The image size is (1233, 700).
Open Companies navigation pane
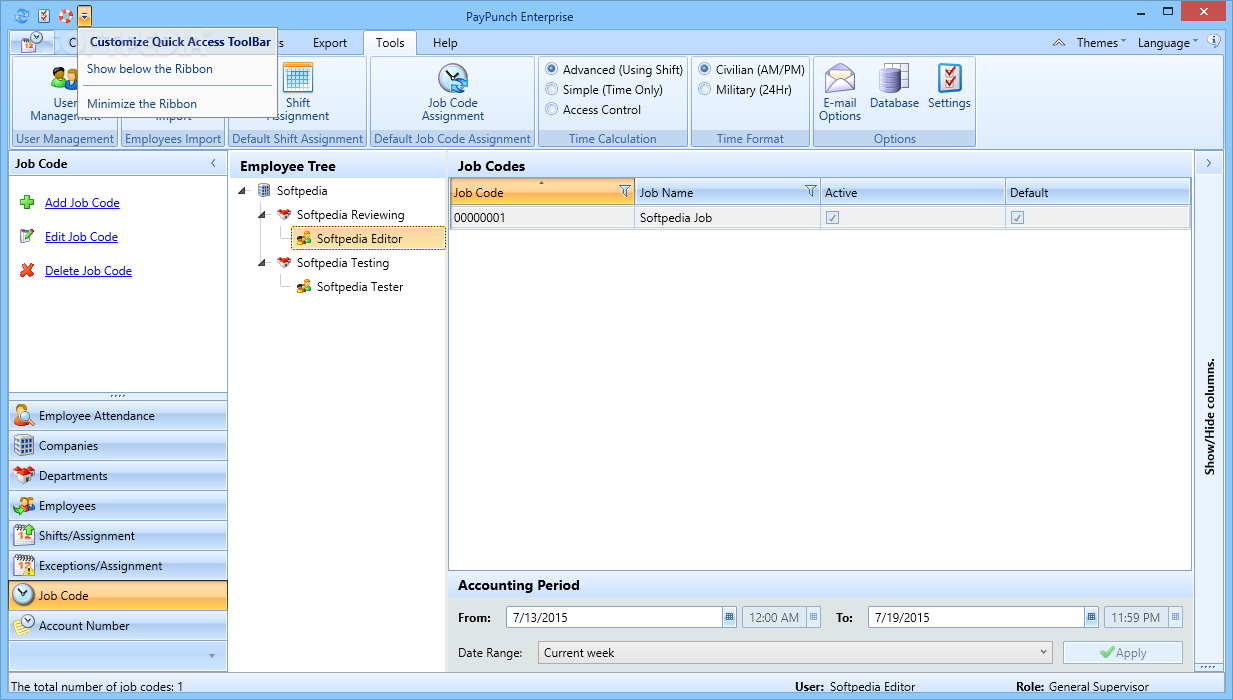pyautogui.click(x=118, y=446)
